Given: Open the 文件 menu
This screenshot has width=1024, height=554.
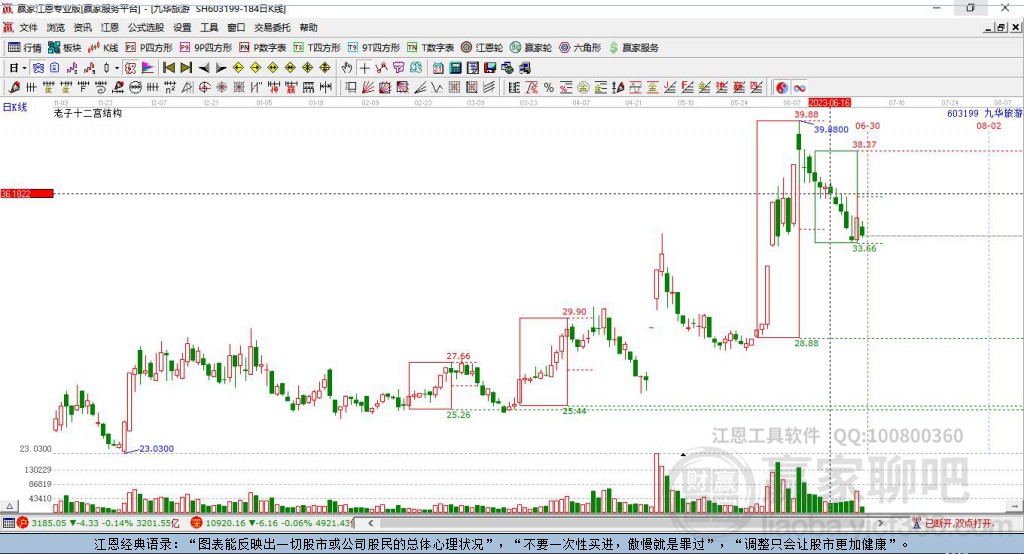Looking at the screenshot, I should click(x=28, y=27).
